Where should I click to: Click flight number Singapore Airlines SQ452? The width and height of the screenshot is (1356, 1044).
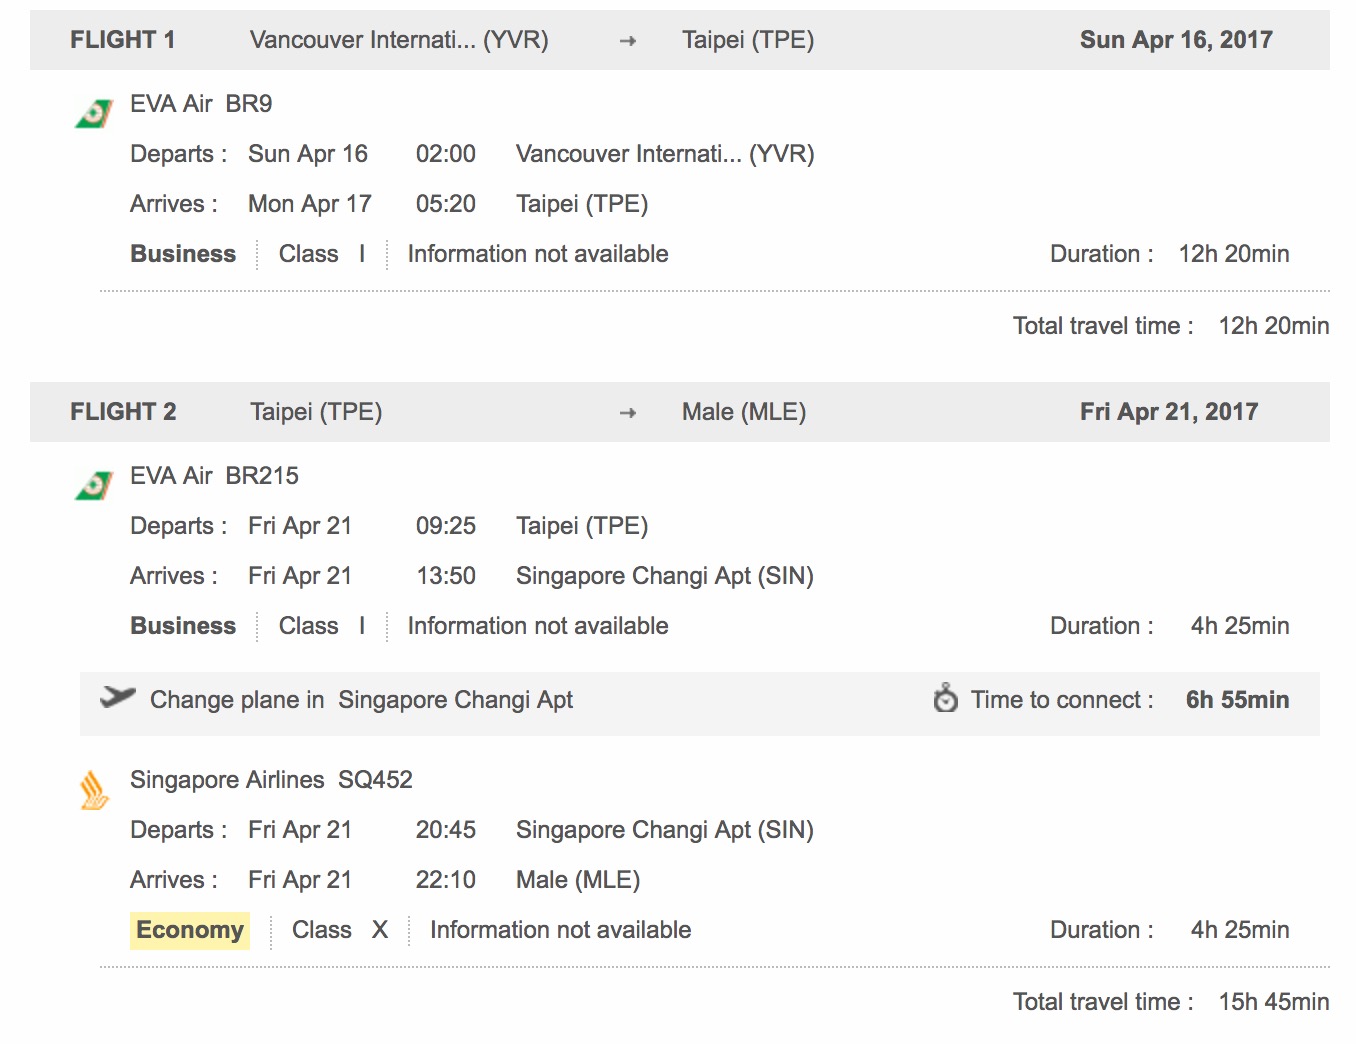pyautogui.click(x=271, y=780)
